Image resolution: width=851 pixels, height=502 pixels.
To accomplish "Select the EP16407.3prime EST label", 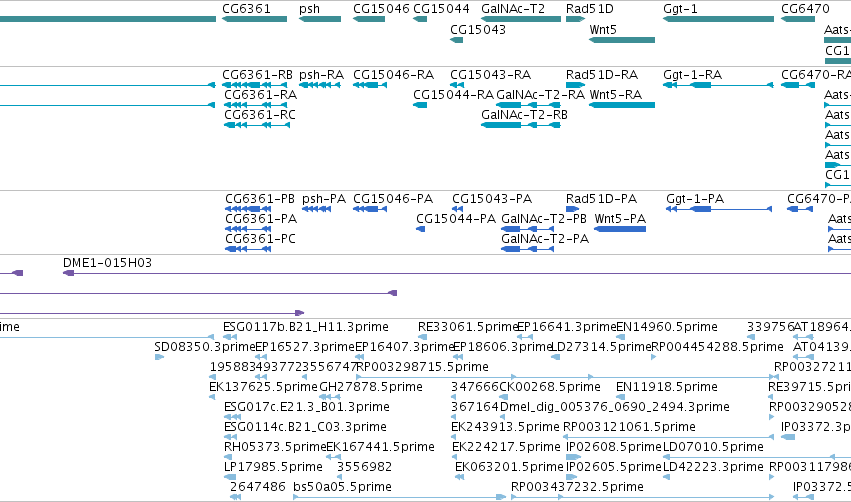I will coord(404,347).
